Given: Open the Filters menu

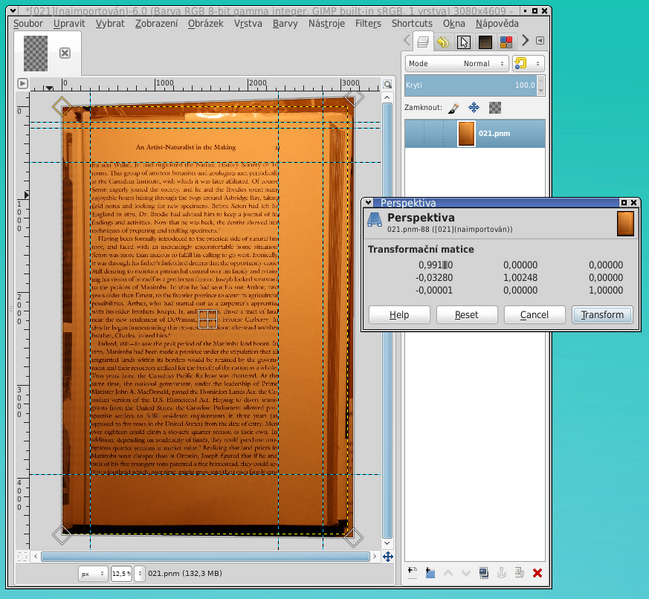Looking at the screenshot, I should 368,24.
